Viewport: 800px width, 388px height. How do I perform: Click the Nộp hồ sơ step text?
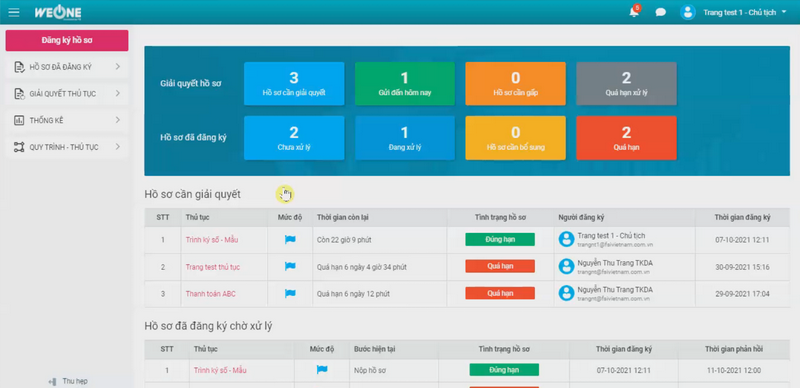click(371, 371)
